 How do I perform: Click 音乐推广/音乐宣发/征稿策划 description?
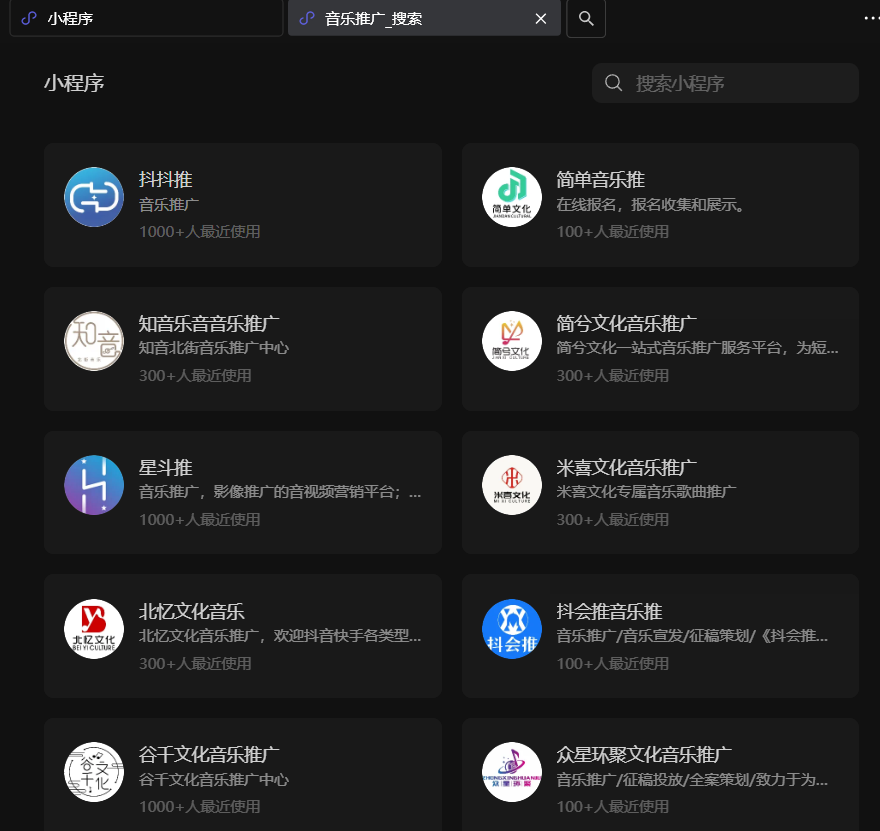point(691,636)
